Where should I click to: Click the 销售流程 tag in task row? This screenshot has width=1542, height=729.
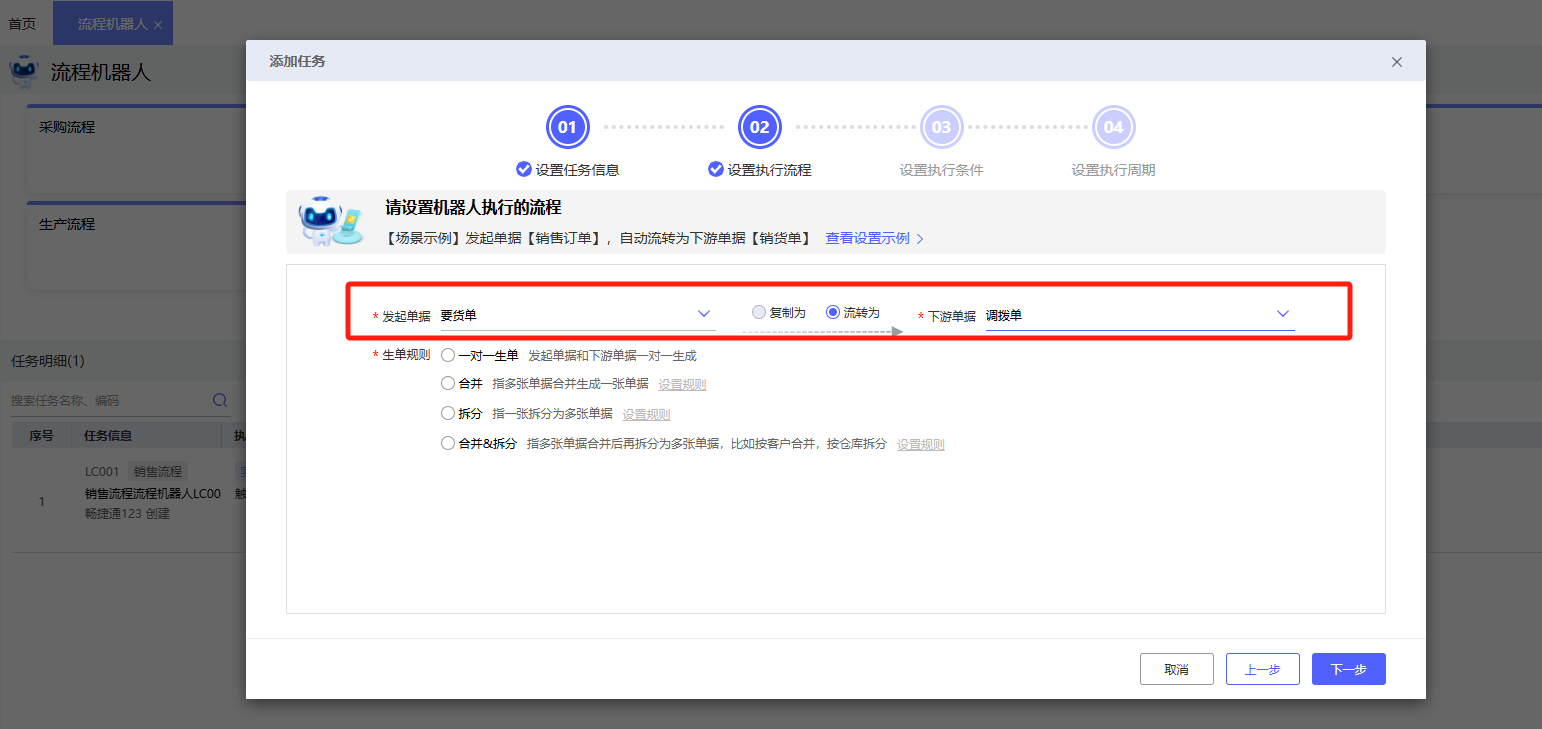[x=159, y=471]
